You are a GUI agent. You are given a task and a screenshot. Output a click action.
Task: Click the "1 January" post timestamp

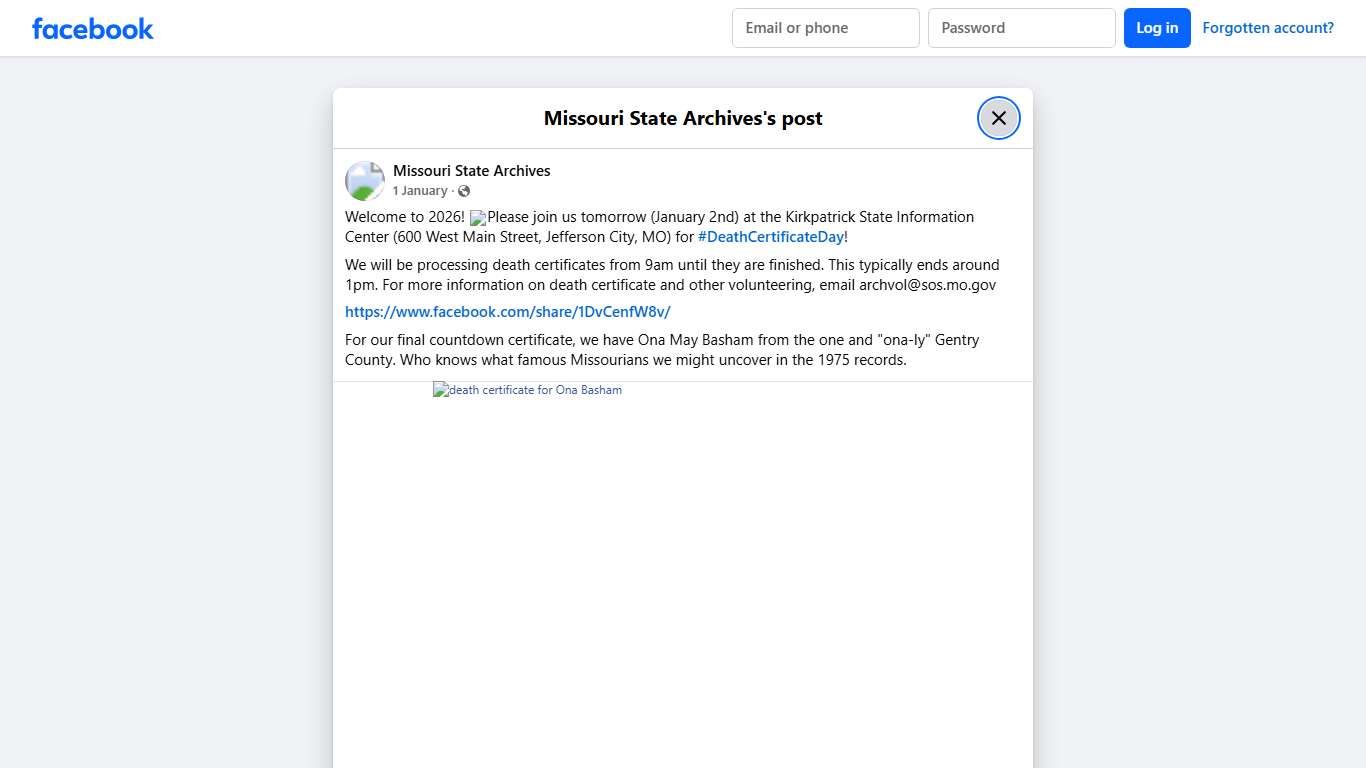(420, 191)
